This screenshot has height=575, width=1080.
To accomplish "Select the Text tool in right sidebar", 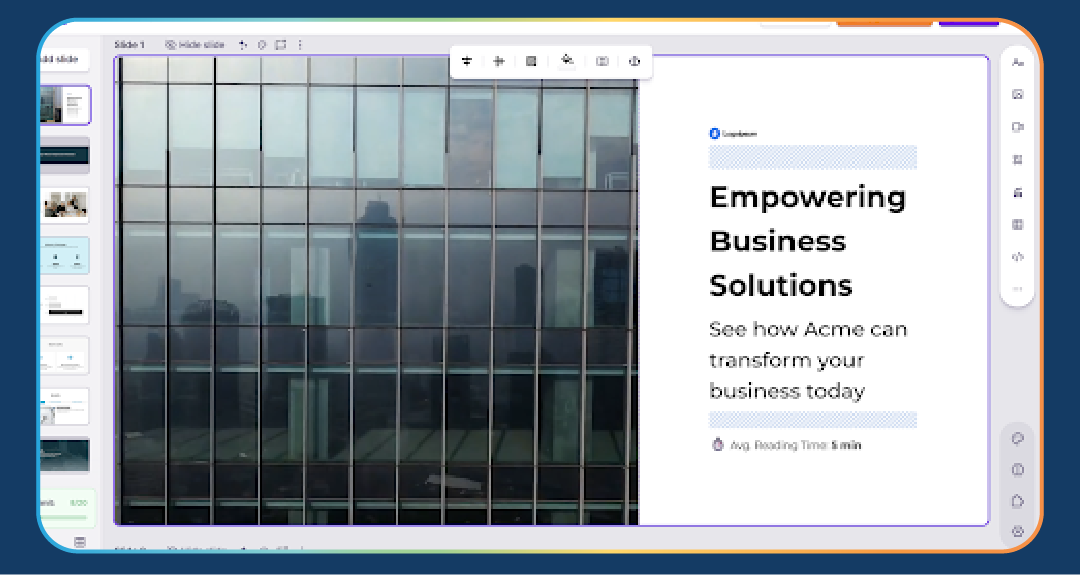I will 1017,63.
